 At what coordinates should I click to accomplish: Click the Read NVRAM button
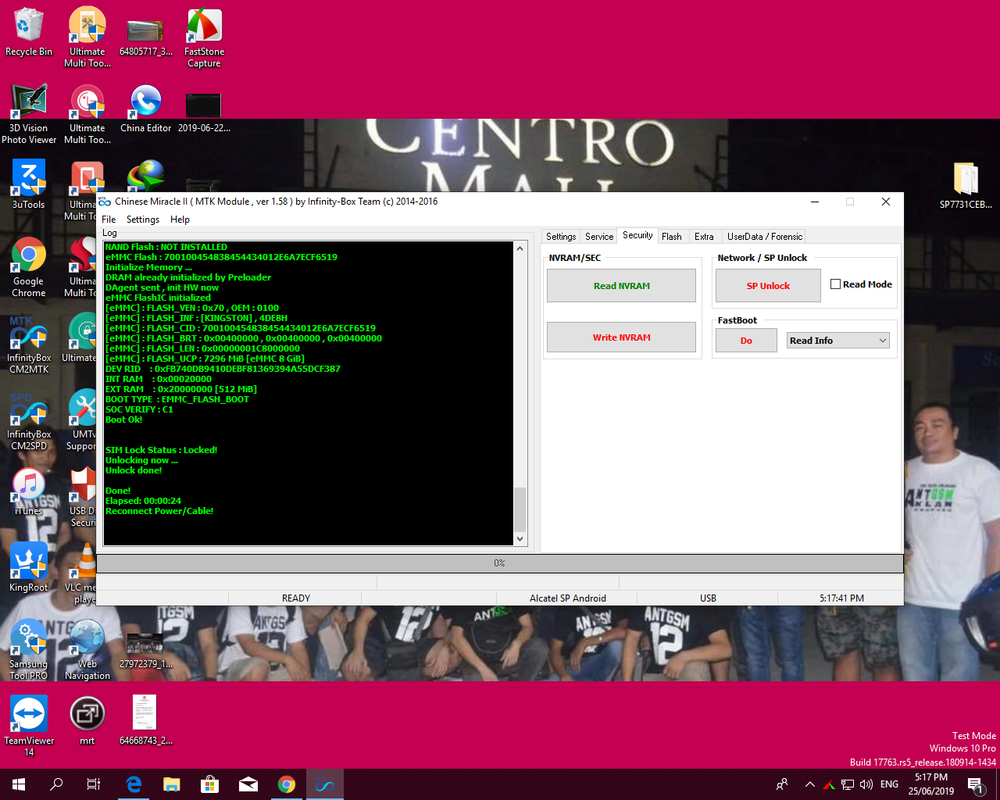coord(621,286)
